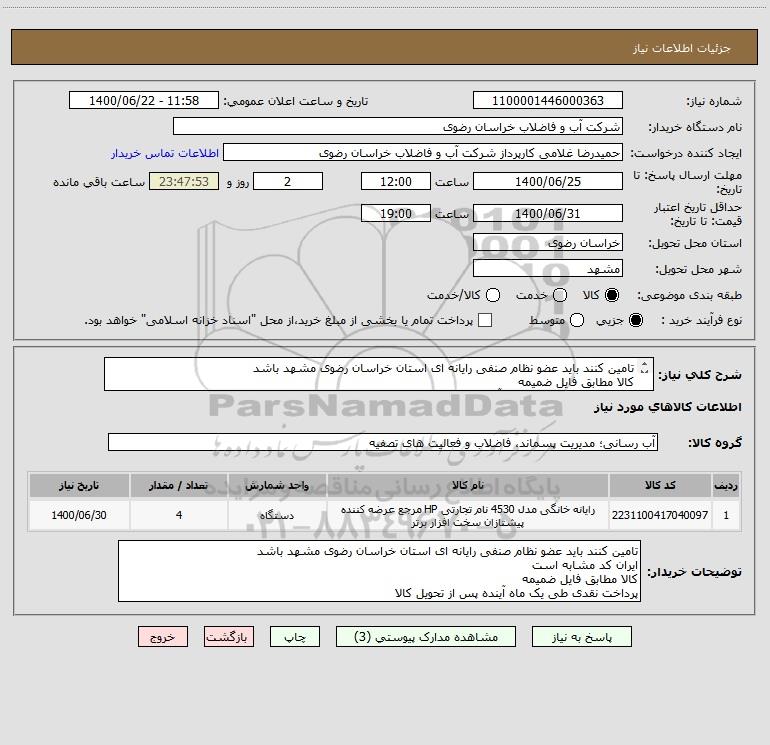
Task: Click the بازگشت back button
Action: point(229,637)
